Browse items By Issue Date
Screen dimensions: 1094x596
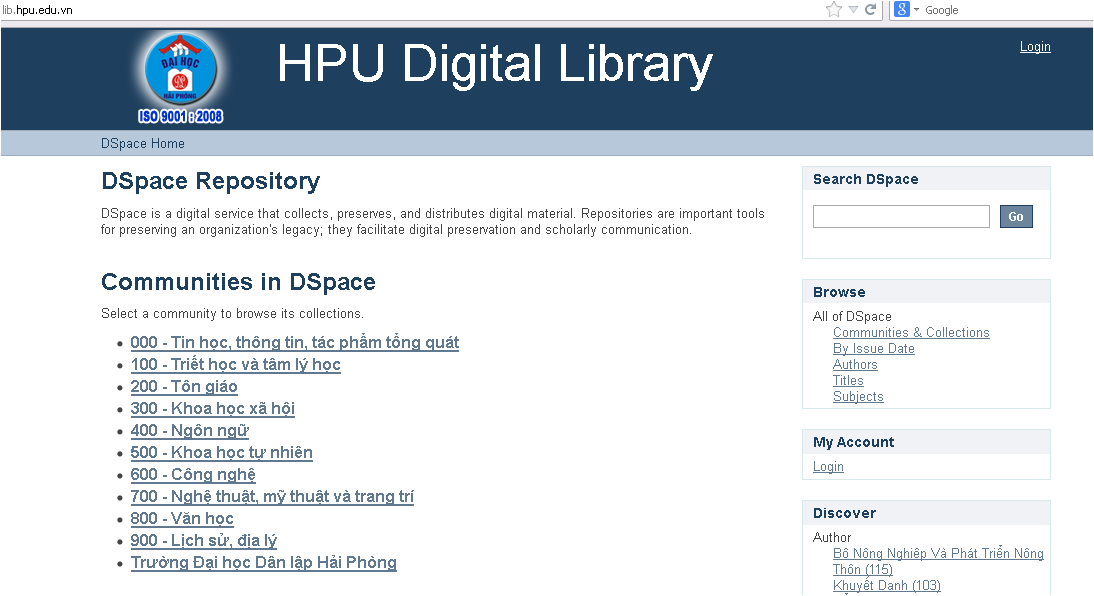tap(873, 348)
